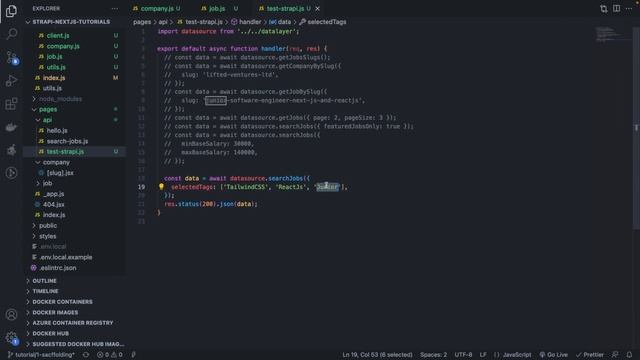Click the Explorer more actions ellipsis
This screenshot has width=640, height=360.
click(115, 9)
